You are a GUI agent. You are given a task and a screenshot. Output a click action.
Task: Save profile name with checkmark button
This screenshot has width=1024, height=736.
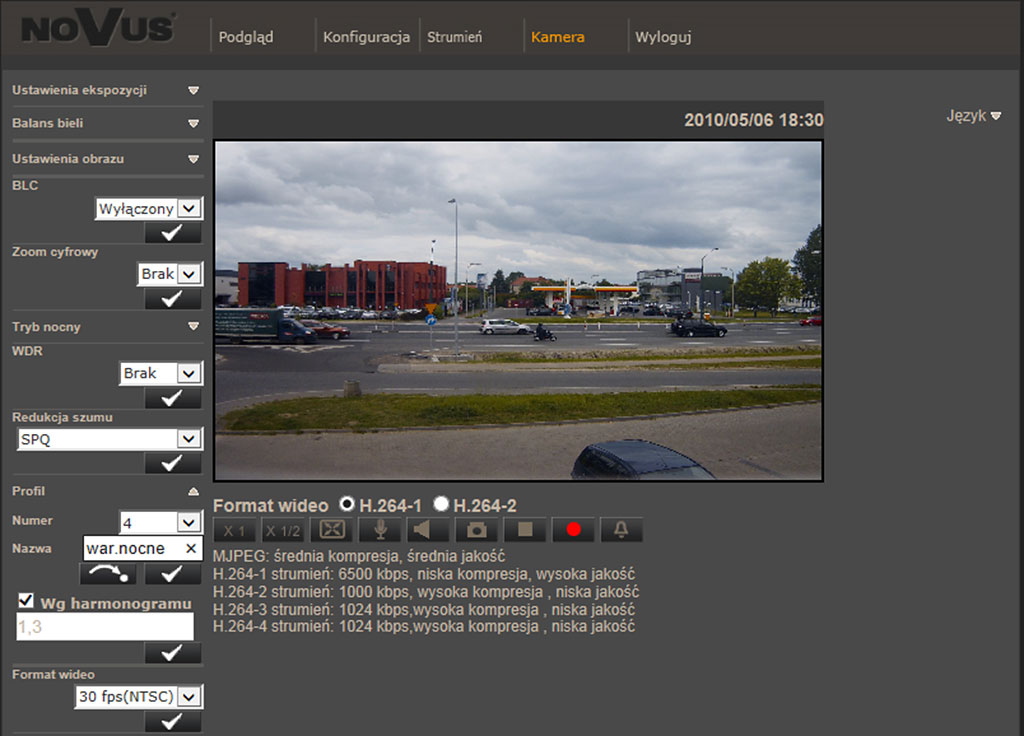172,573
